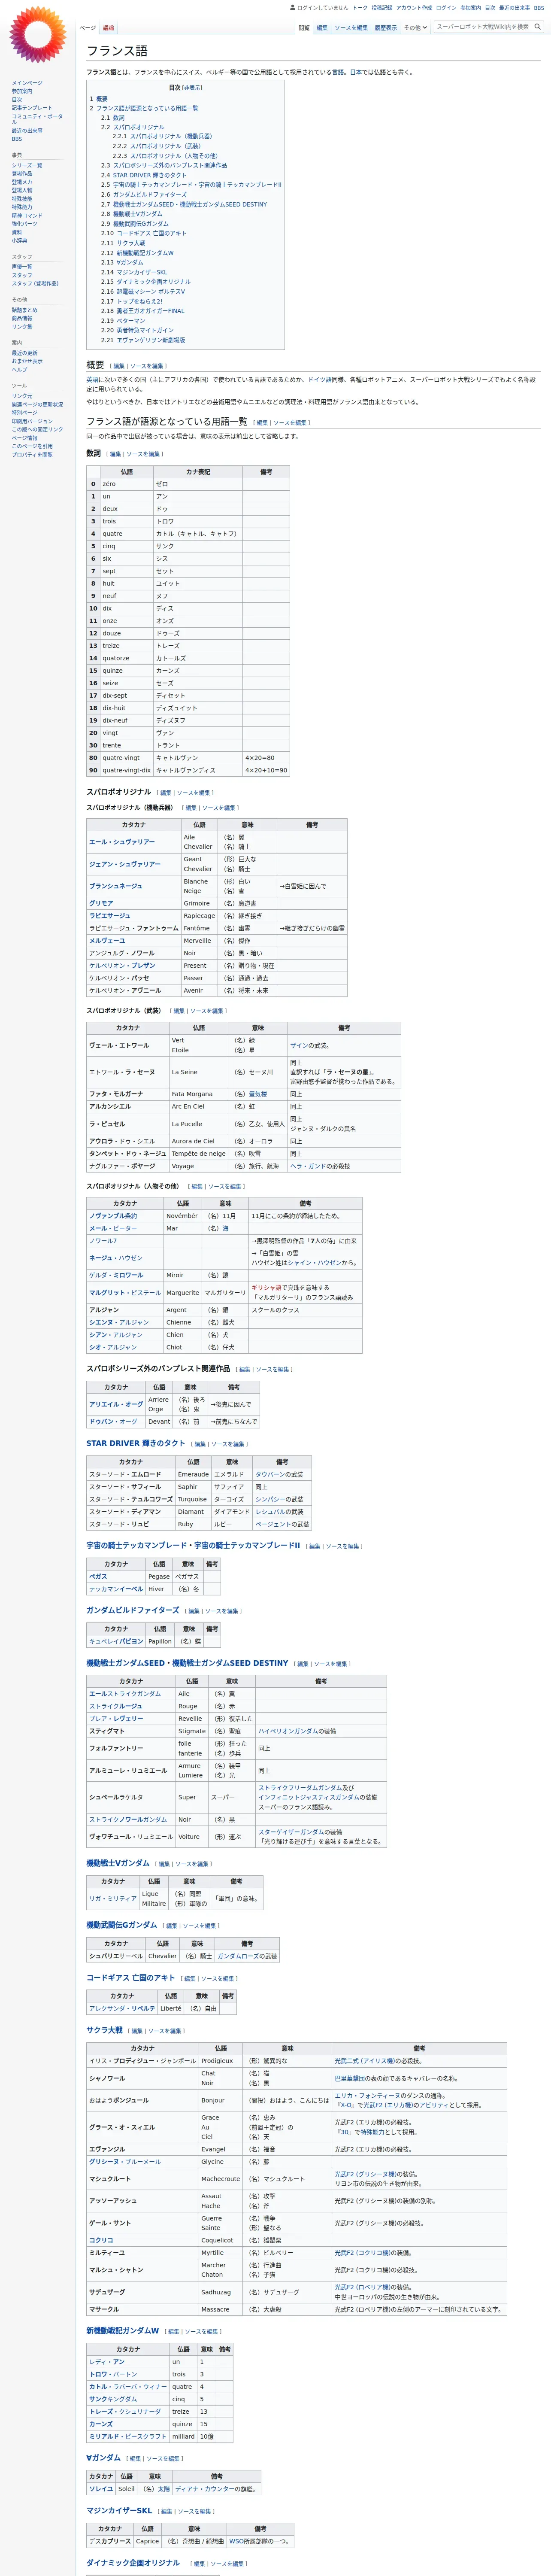Hide the table of contents with 非表示
This screenshot has height=2576, width=551.
(x=191, y=88)
